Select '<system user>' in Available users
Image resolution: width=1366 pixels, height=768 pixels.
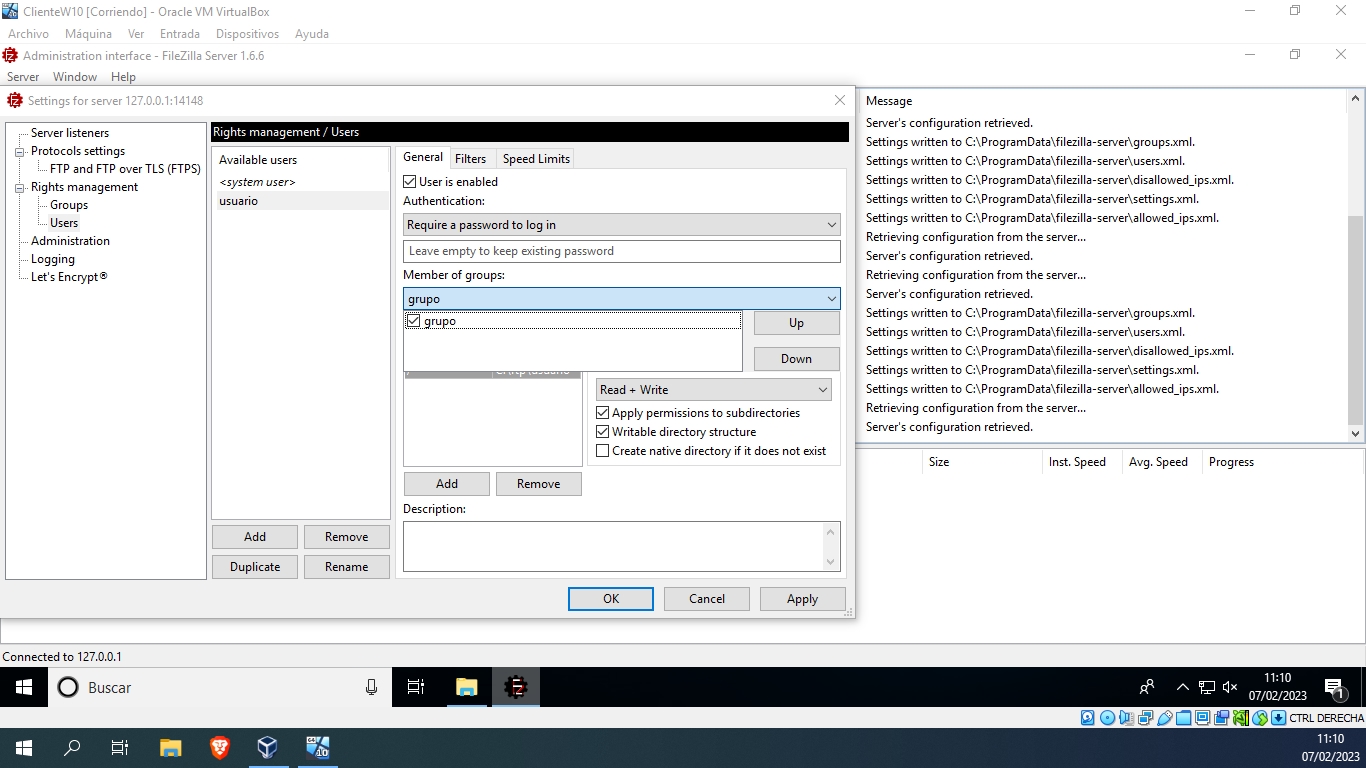[x=301, y=182]
